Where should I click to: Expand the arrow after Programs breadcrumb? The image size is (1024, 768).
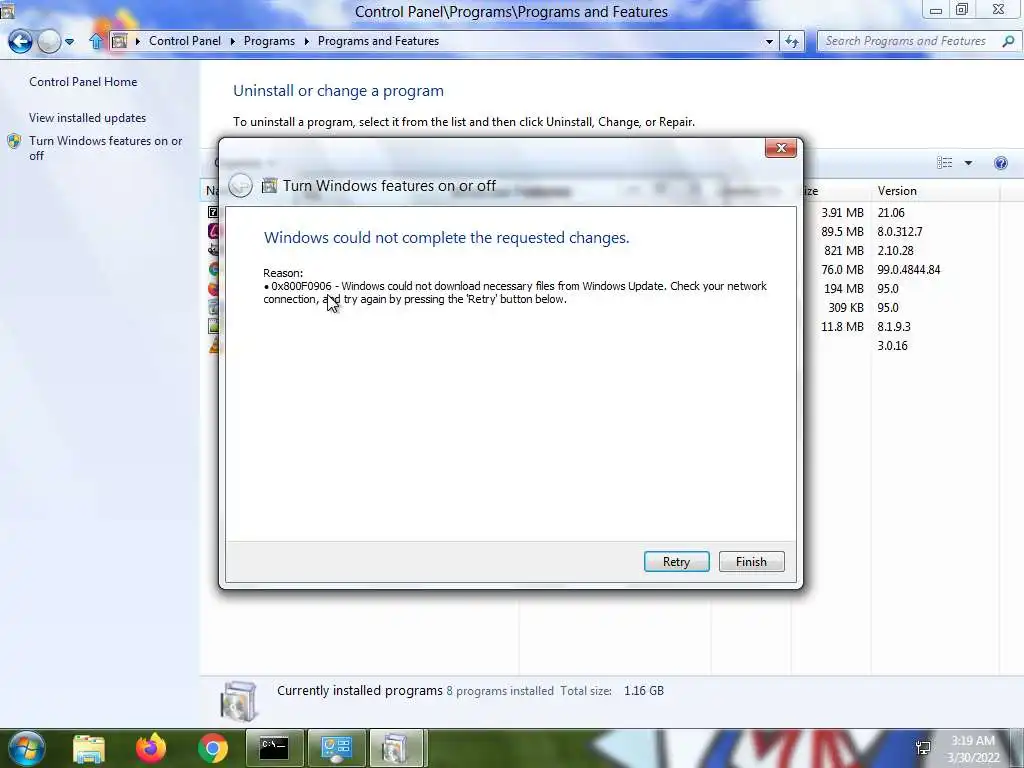click(306, 41)
